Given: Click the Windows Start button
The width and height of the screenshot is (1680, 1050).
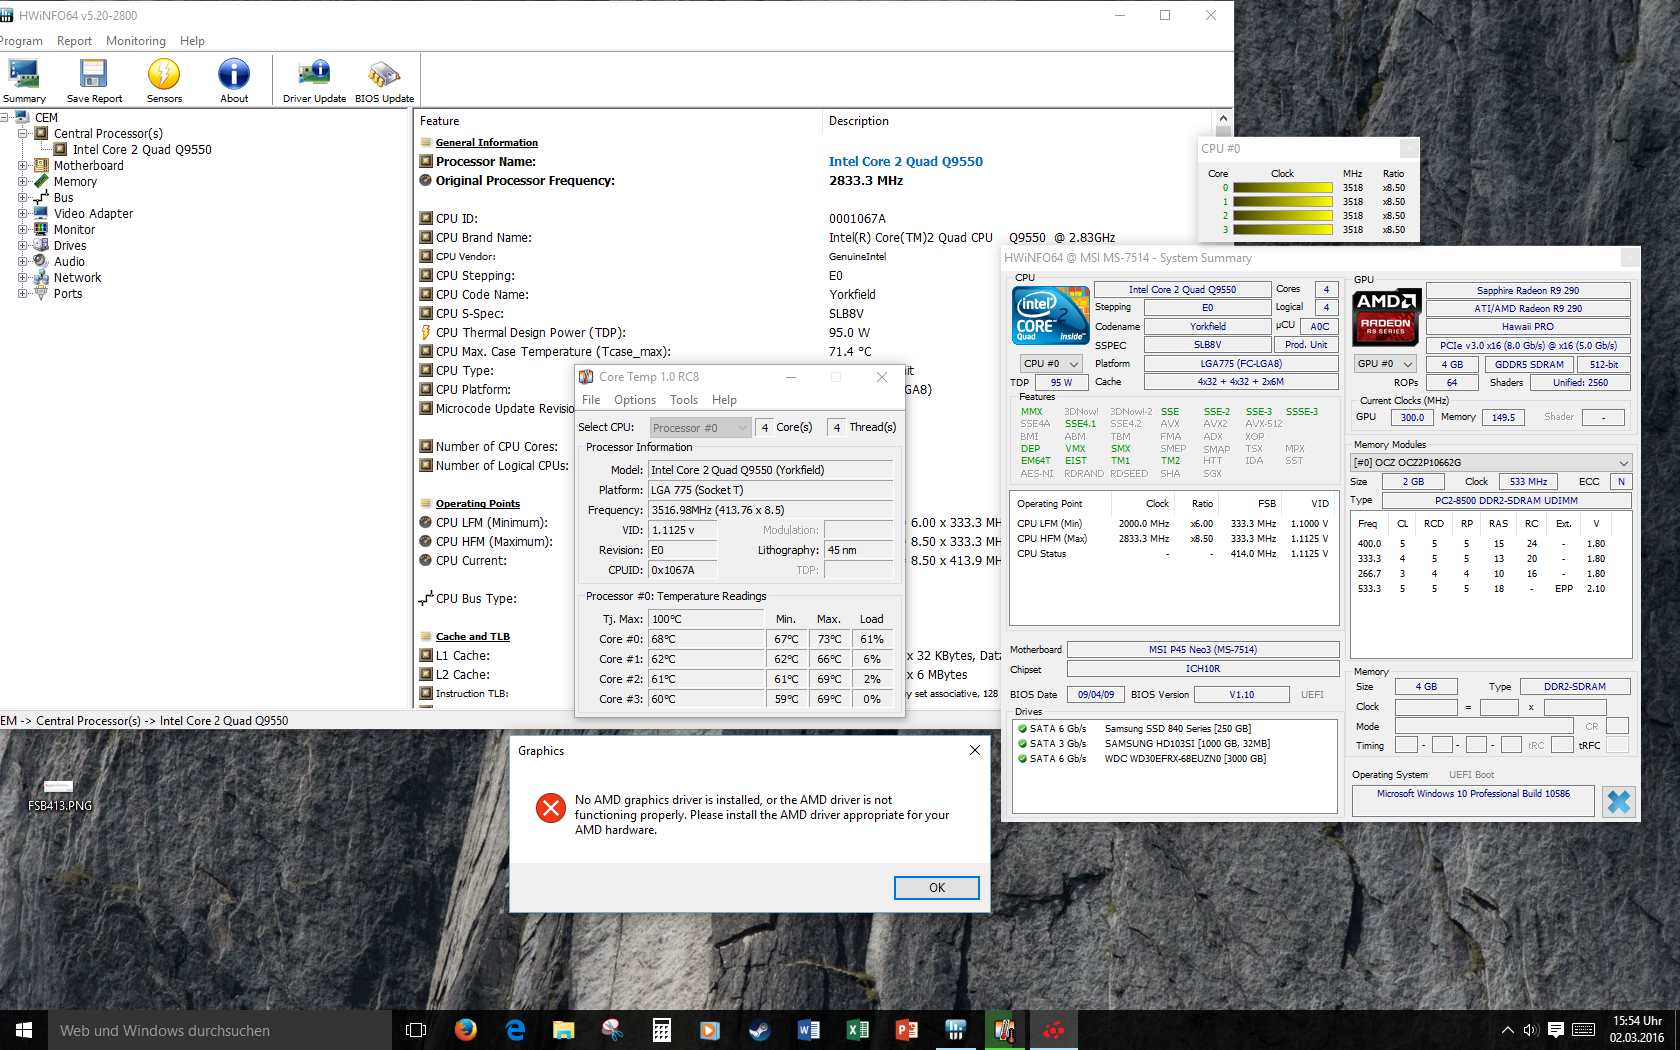Looking at the screenshot, I should tap(24, 1030).
